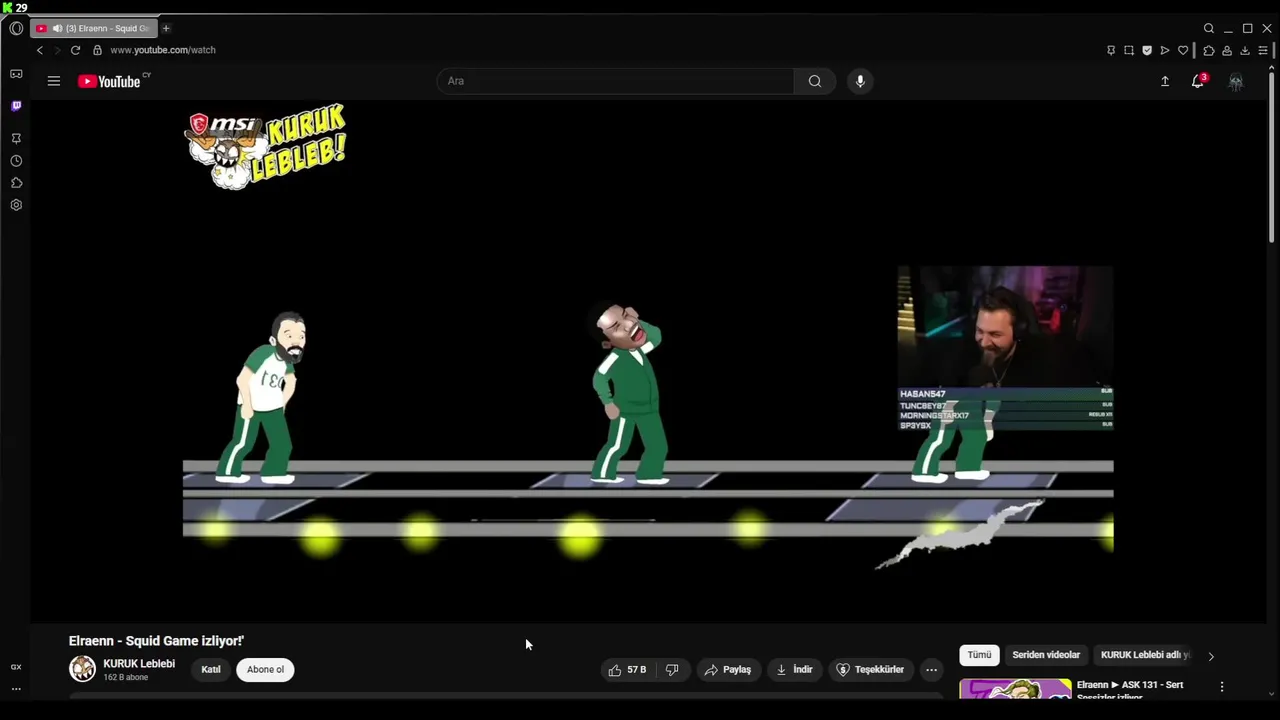Start voice search with the microphone
Viewport: 1280px width, 720px height.
860,81
